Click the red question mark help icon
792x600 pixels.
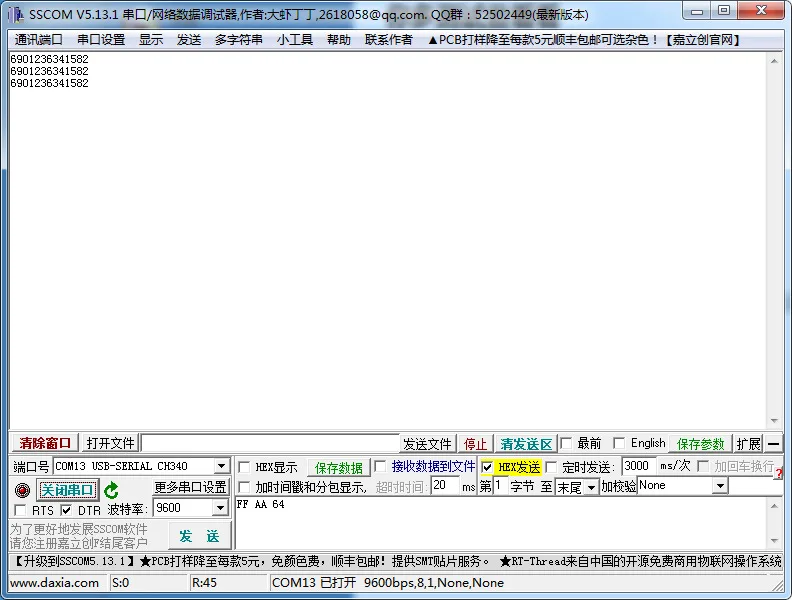click(x=779, y=473)
